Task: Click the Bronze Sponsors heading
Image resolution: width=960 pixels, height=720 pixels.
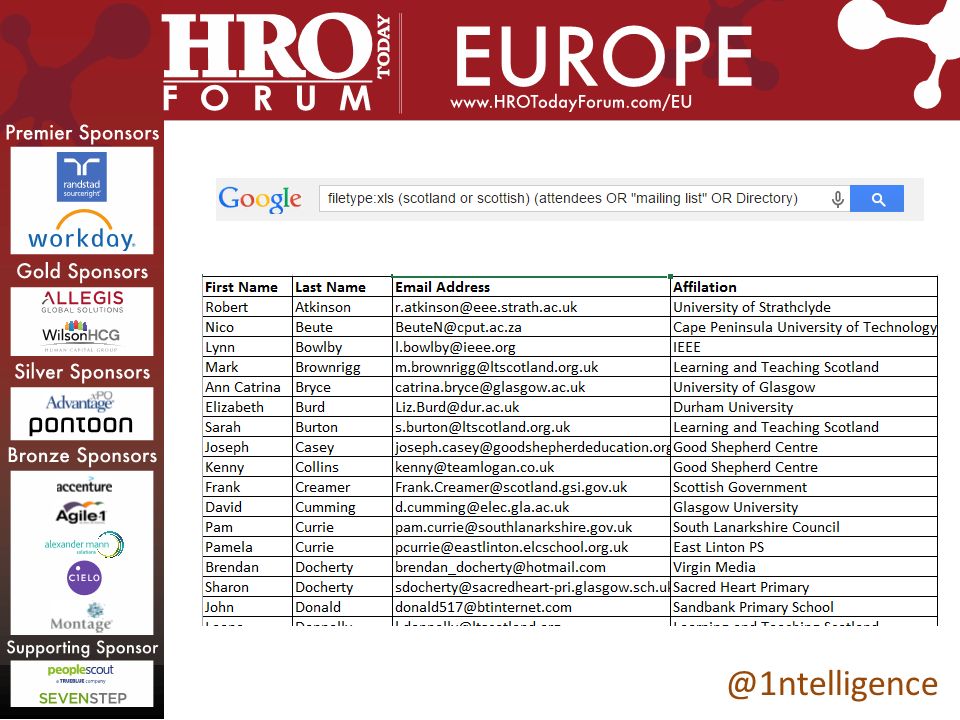Action: pyautogui.click(x=82, y=456)
